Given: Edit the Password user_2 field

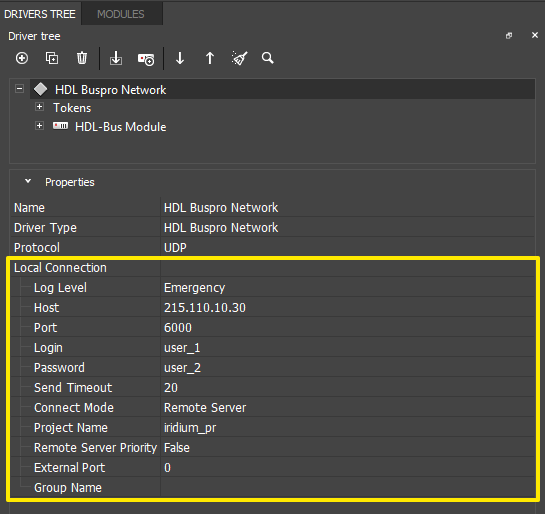Looking at the screenshot, I should tap(347, 367).
